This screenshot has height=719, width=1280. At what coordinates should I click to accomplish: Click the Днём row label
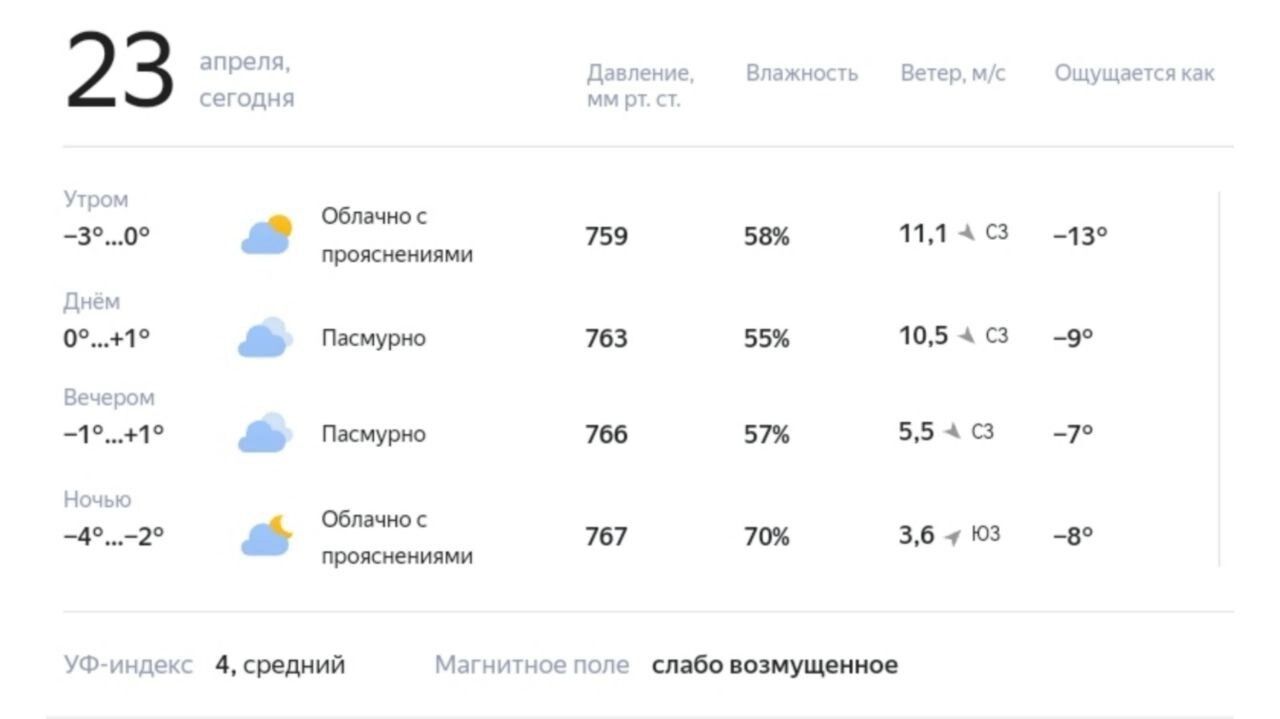(x=91, y=301)
